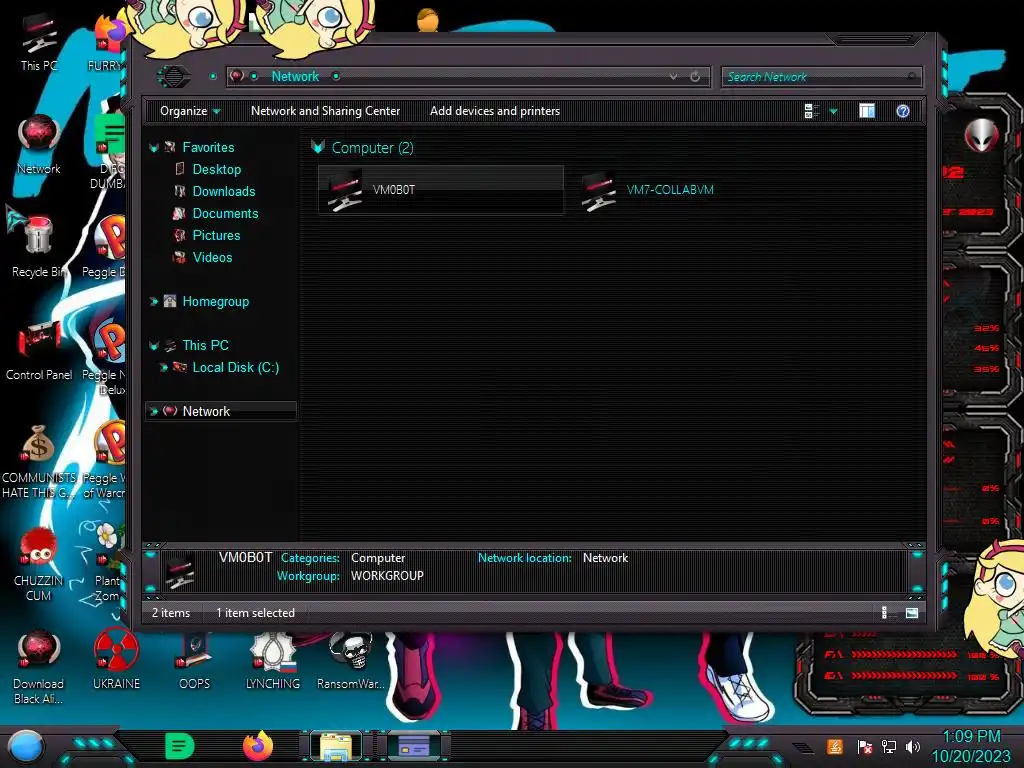Collapse the This PC tree node
Viewport: 1024px width, 768px height.
(154, 345)
